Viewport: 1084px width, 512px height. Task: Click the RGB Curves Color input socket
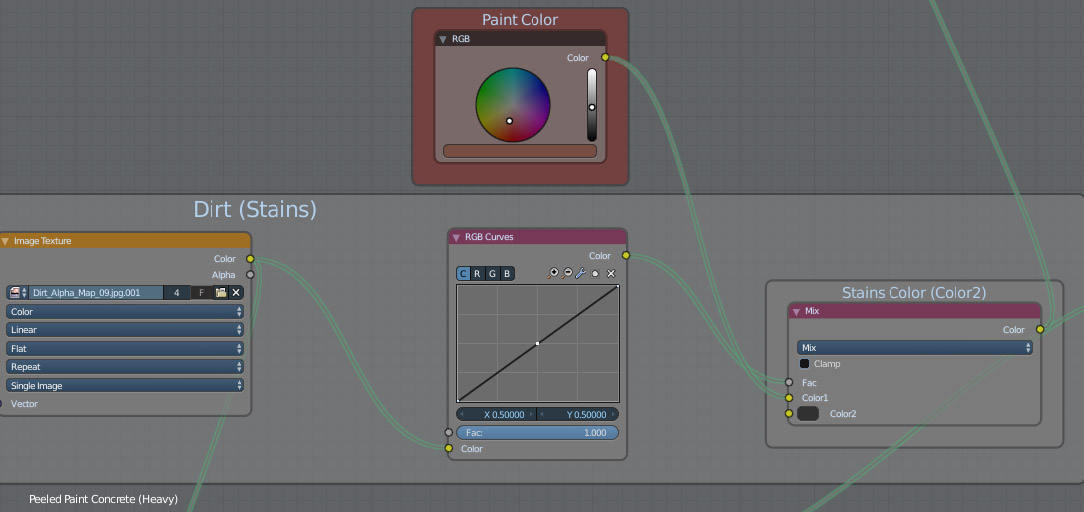click(x=449, y=448)
